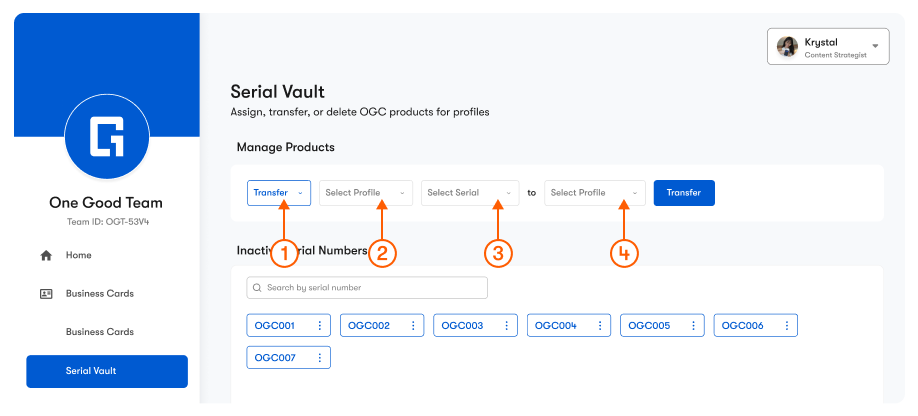The width and height of the screenshot is (918, 416).
Task: Expand the first Select Profile dropdown
Action: [365, 193]
